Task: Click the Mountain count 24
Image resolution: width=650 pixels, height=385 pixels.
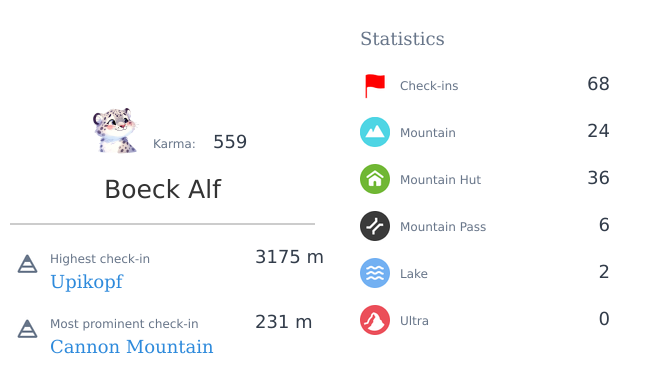Action: (598, 131)
